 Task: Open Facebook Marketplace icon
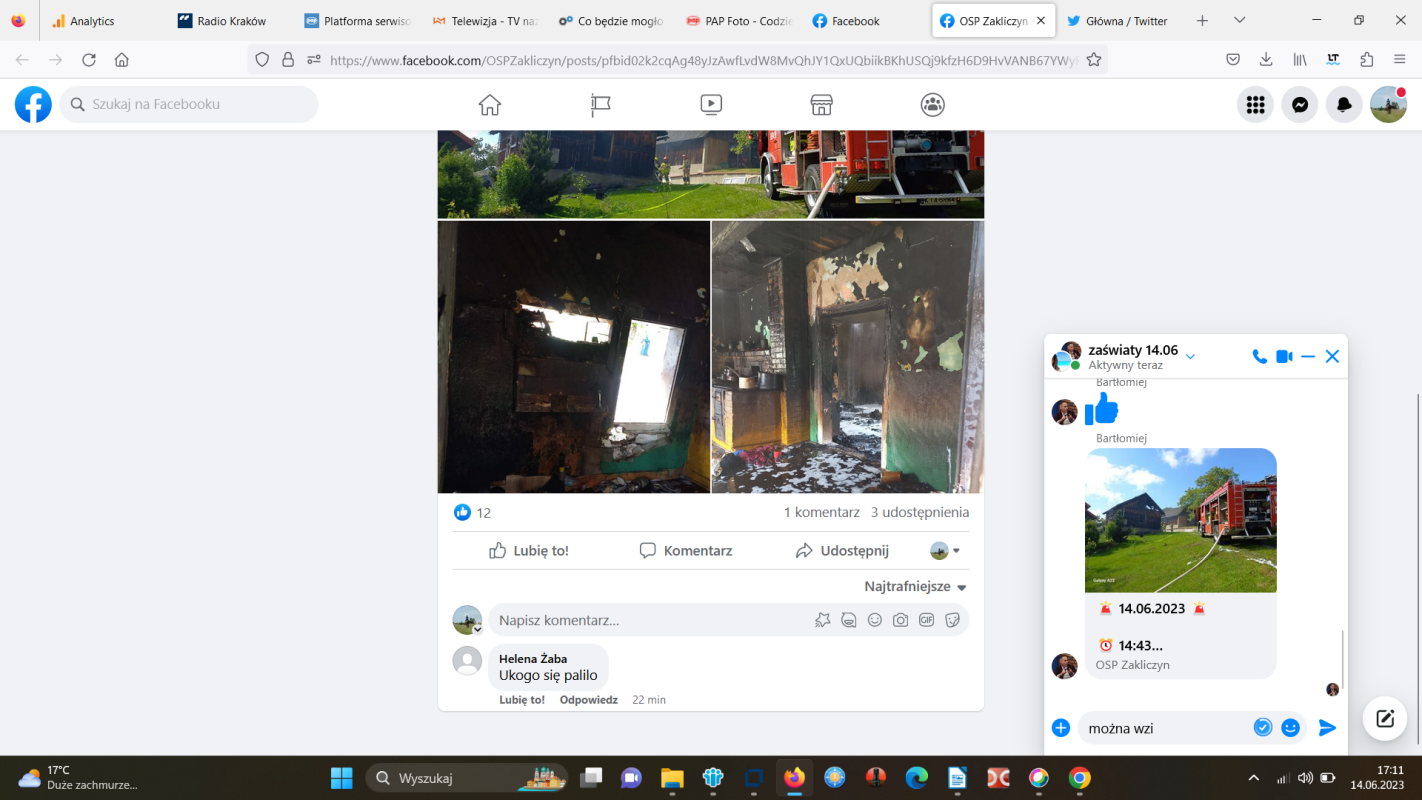tap(821, 105)
